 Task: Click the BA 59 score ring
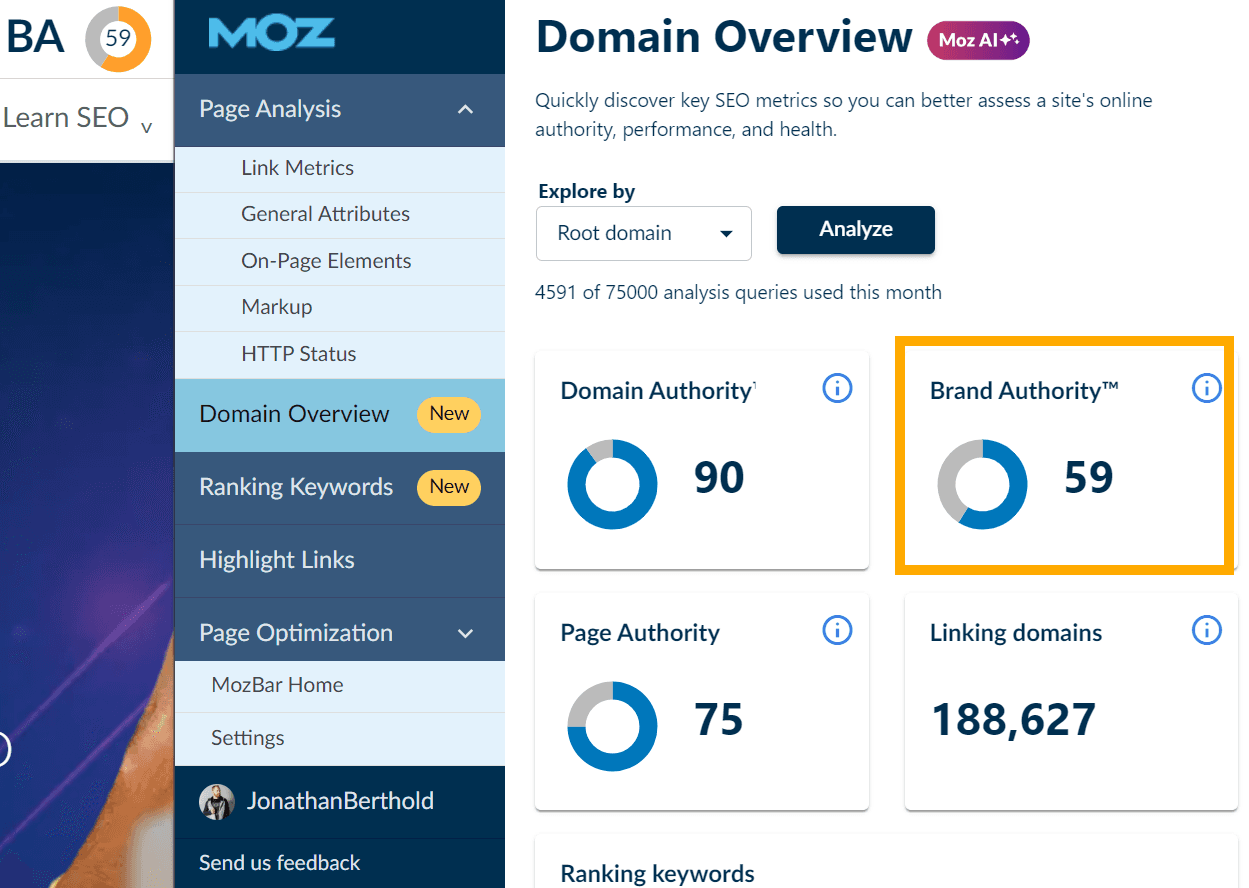pos(118,39)
